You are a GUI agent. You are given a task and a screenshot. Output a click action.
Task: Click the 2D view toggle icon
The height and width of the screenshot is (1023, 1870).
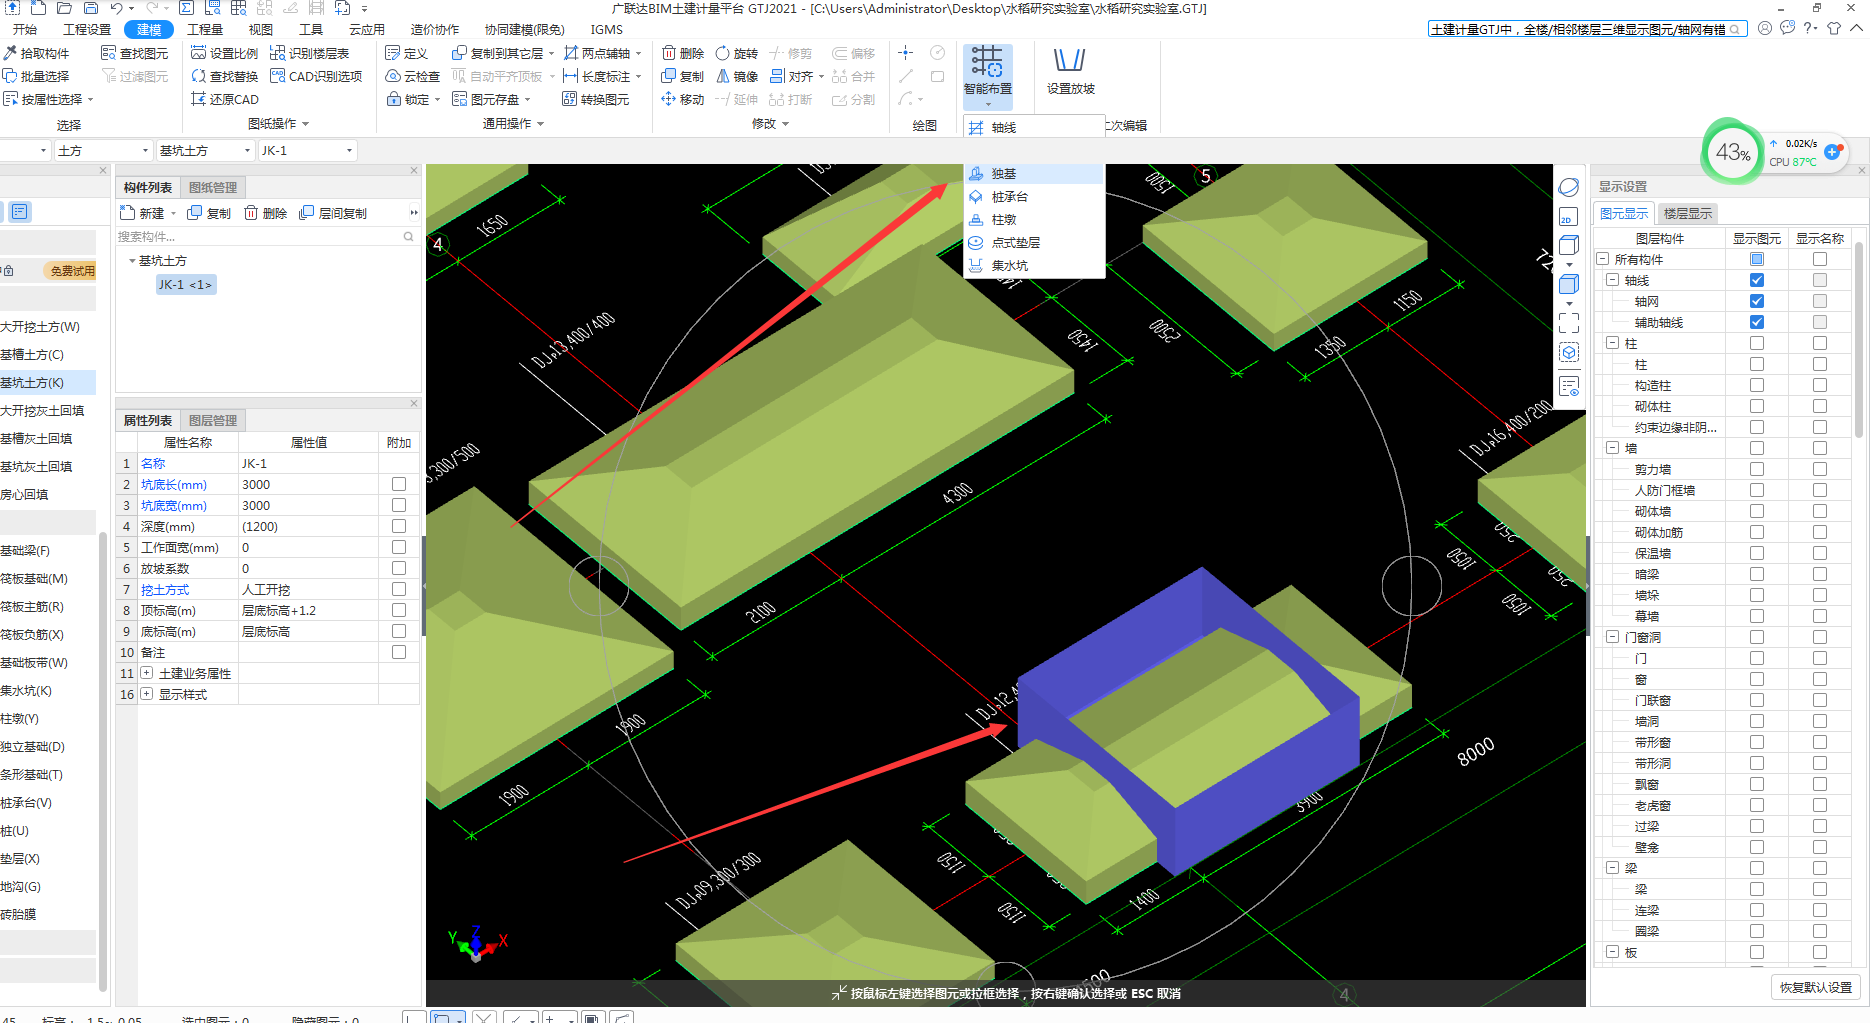(1568, 217)
